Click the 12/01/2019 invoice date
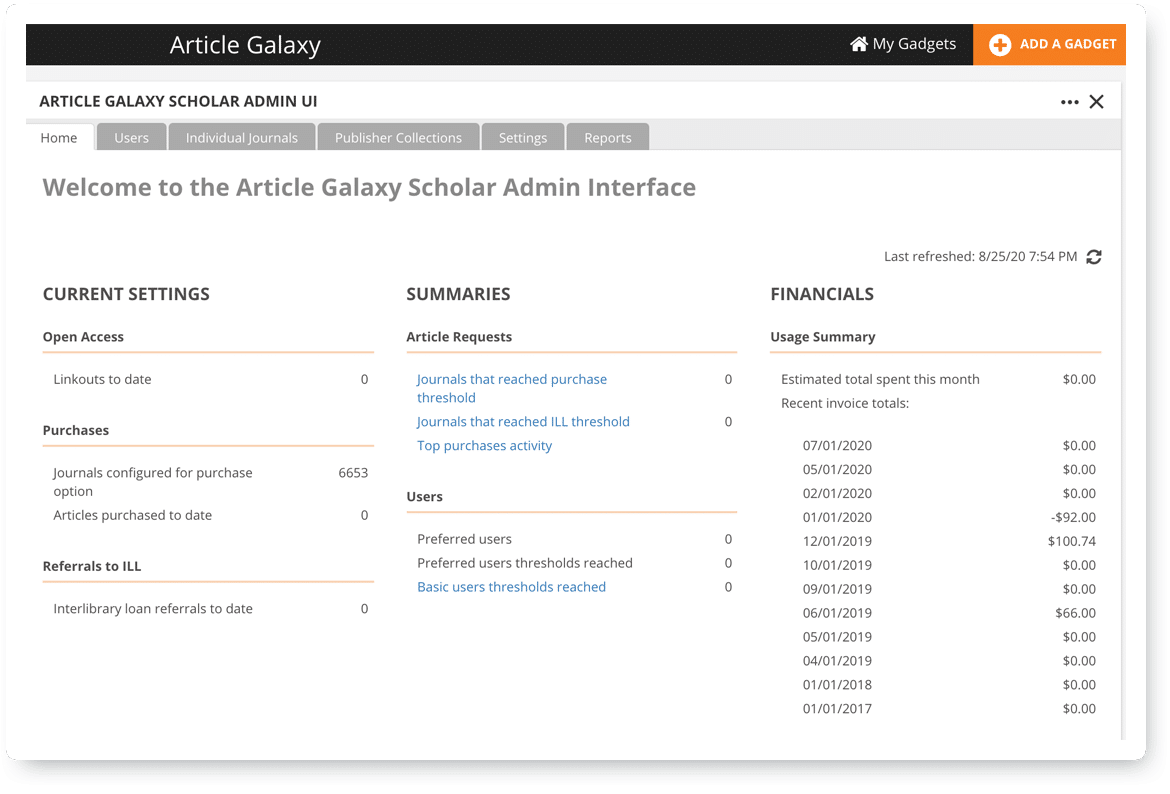1170x794 pixels. point(837,541)
